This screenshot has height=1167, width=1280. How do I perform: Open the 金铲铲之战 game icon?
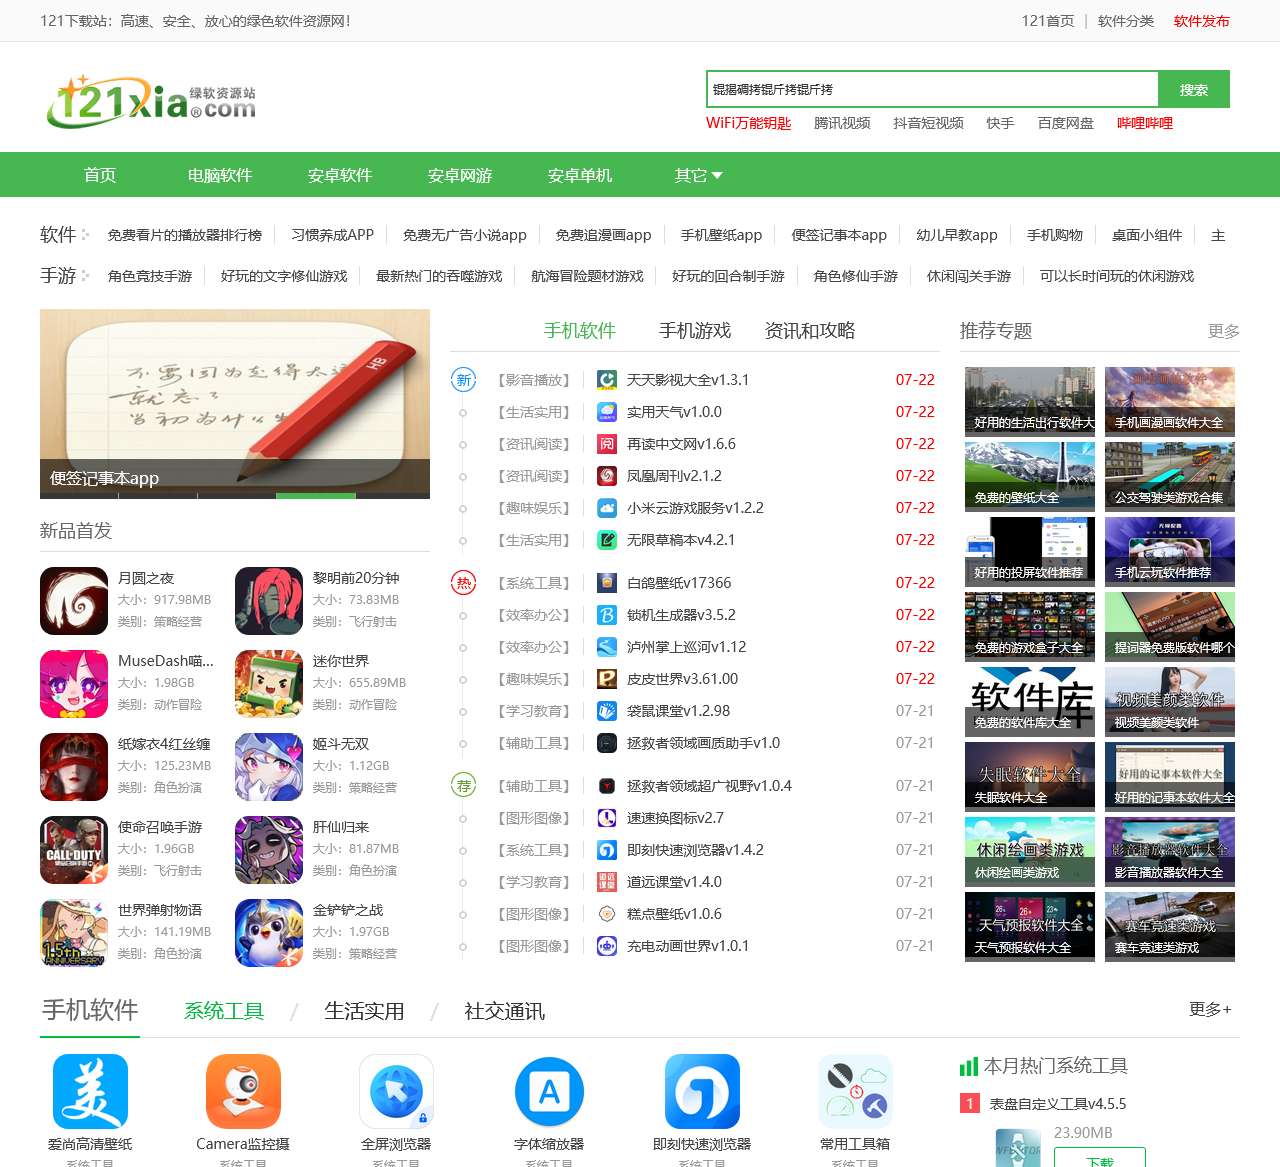point(269,933)
